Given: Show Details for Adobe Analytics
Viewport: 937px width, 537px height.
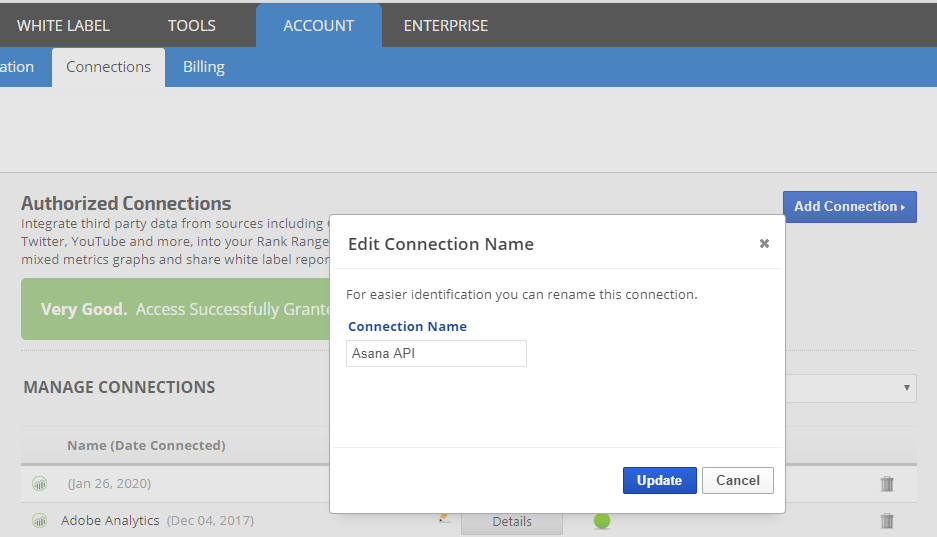Looking at the screenshot, I should (512, 522).
